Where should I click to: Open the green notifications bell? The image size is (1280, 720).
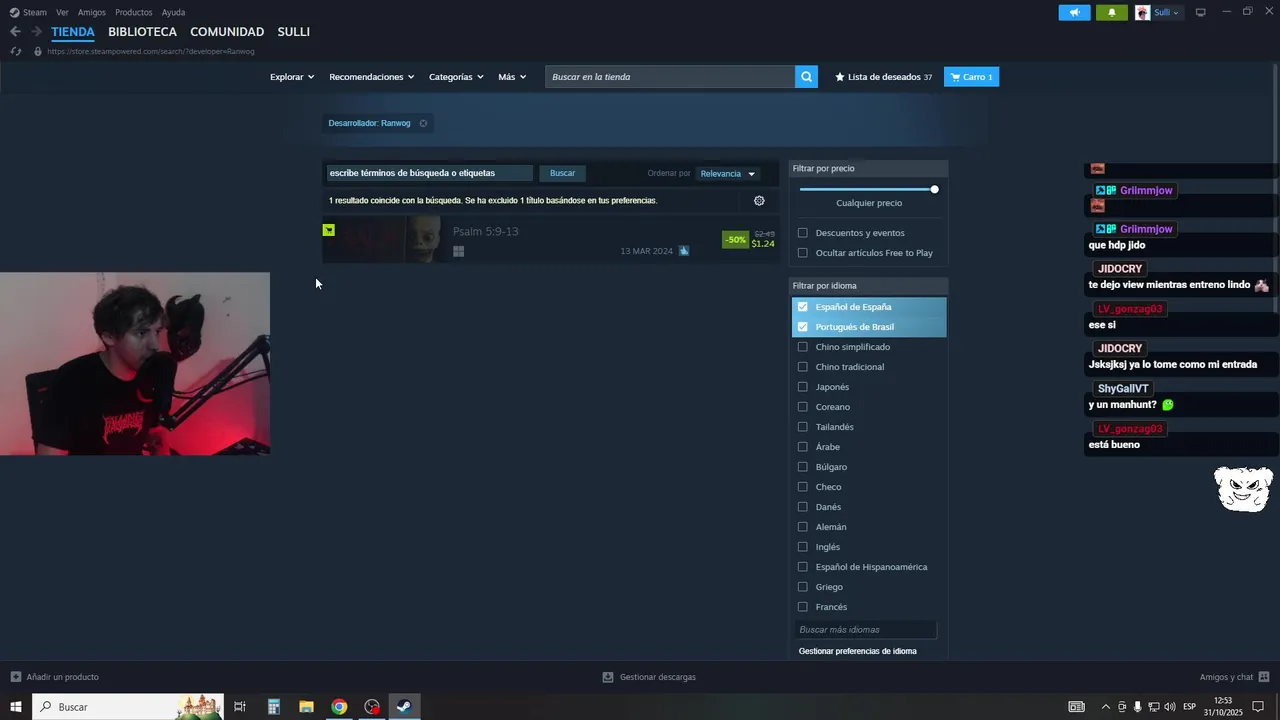1112,12
